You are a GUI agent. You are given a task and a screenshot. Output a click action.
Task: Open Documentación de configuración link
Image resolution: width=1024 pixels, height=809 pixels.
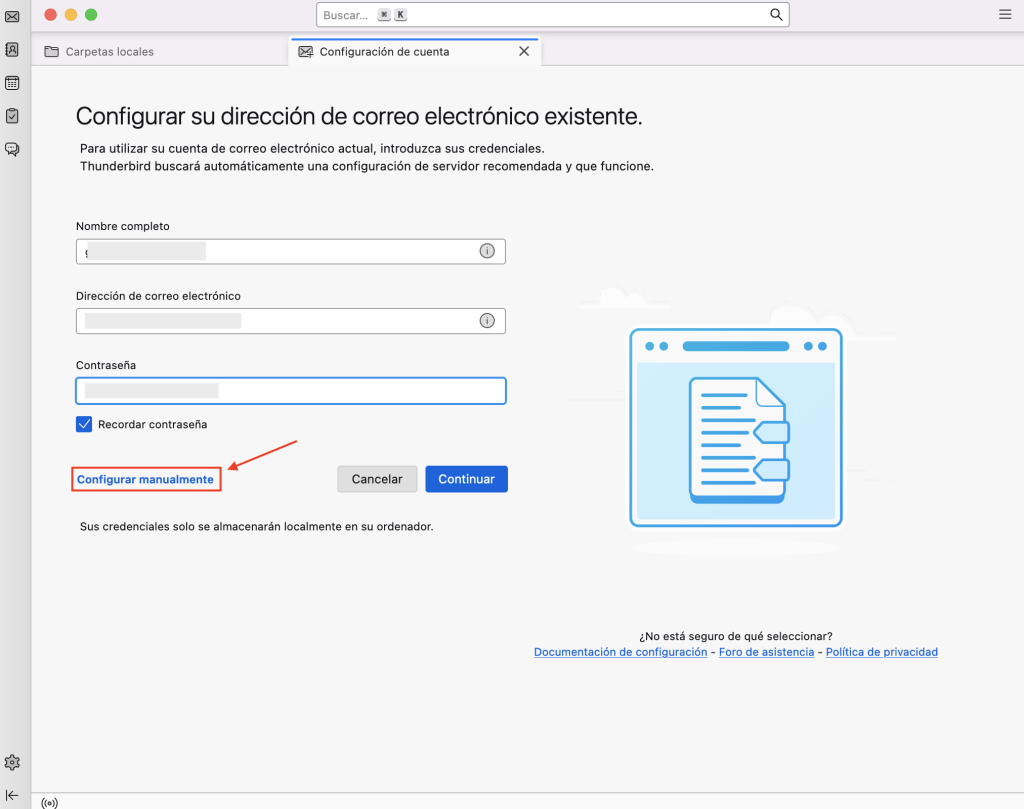tap(620, 652)
